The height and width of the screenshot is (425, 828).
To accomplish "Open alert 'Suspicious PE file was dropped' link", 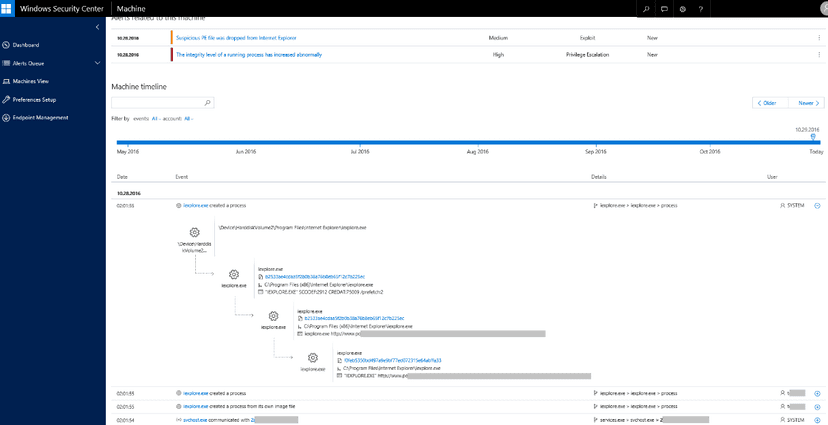I will pos(236,38).
